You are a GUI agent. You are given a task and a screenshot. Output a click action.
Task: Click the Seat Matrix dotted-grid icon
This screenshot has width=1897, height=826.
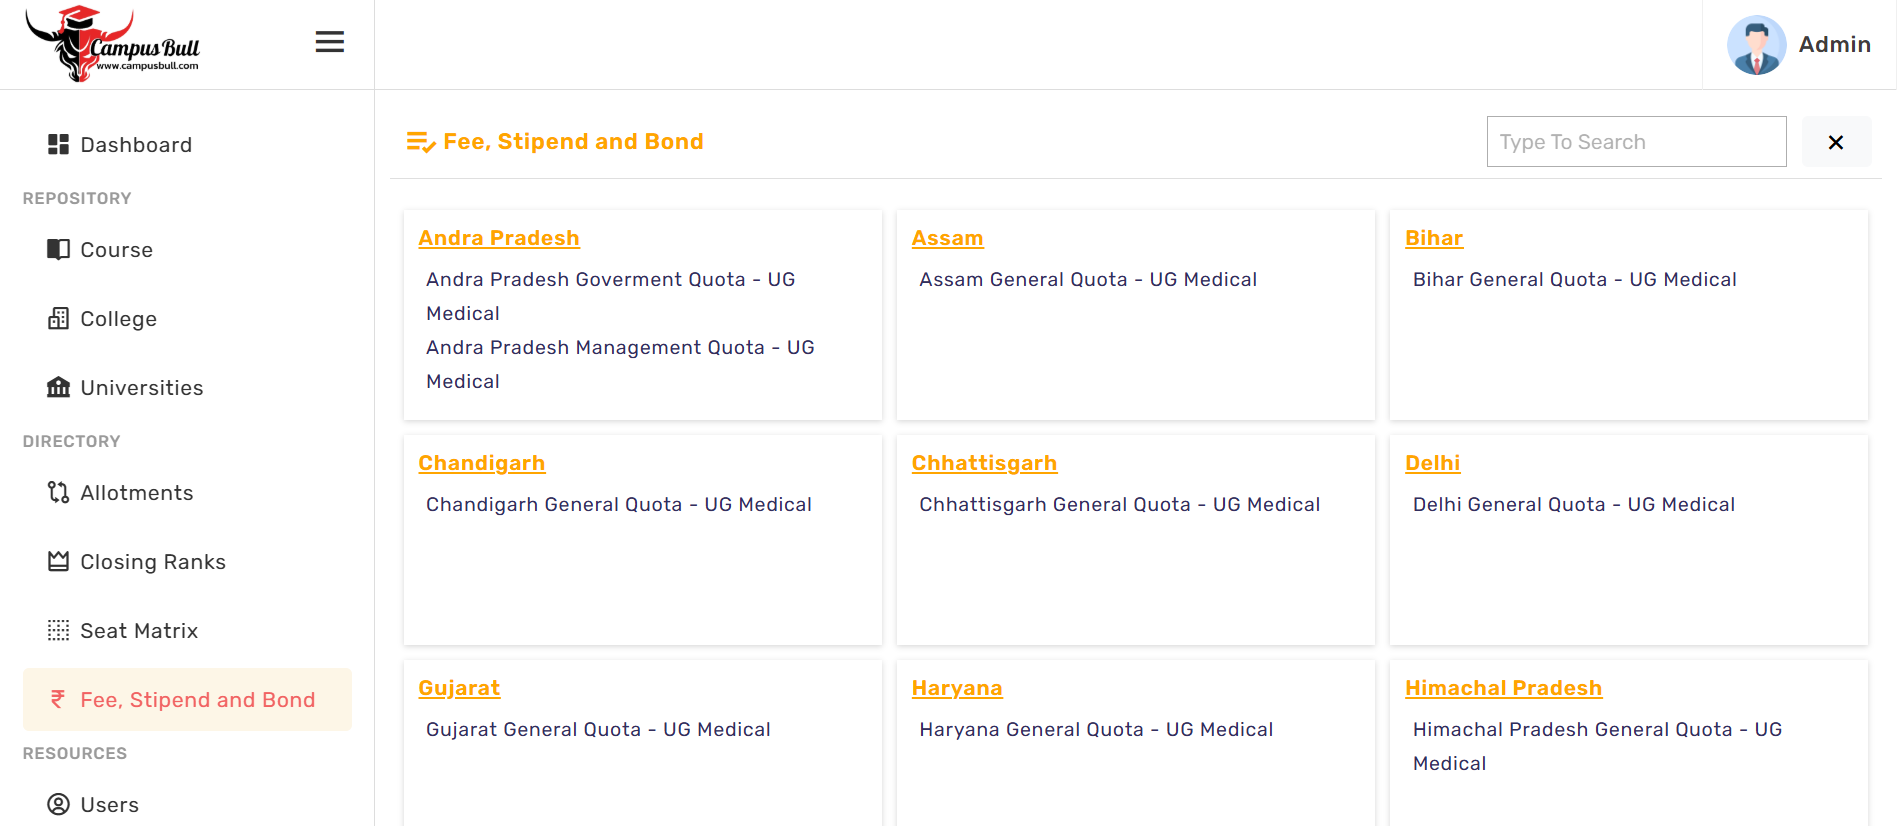pos(58,630)
